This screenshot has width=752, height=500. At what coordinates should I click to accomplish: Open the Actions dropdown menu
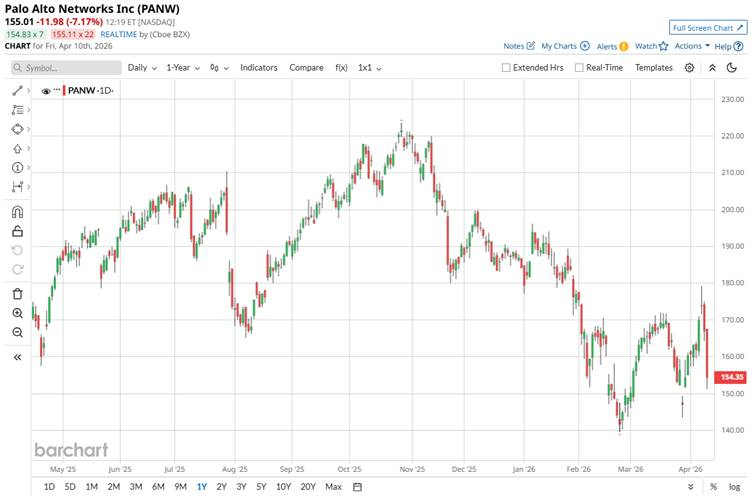tap(691, 46)
